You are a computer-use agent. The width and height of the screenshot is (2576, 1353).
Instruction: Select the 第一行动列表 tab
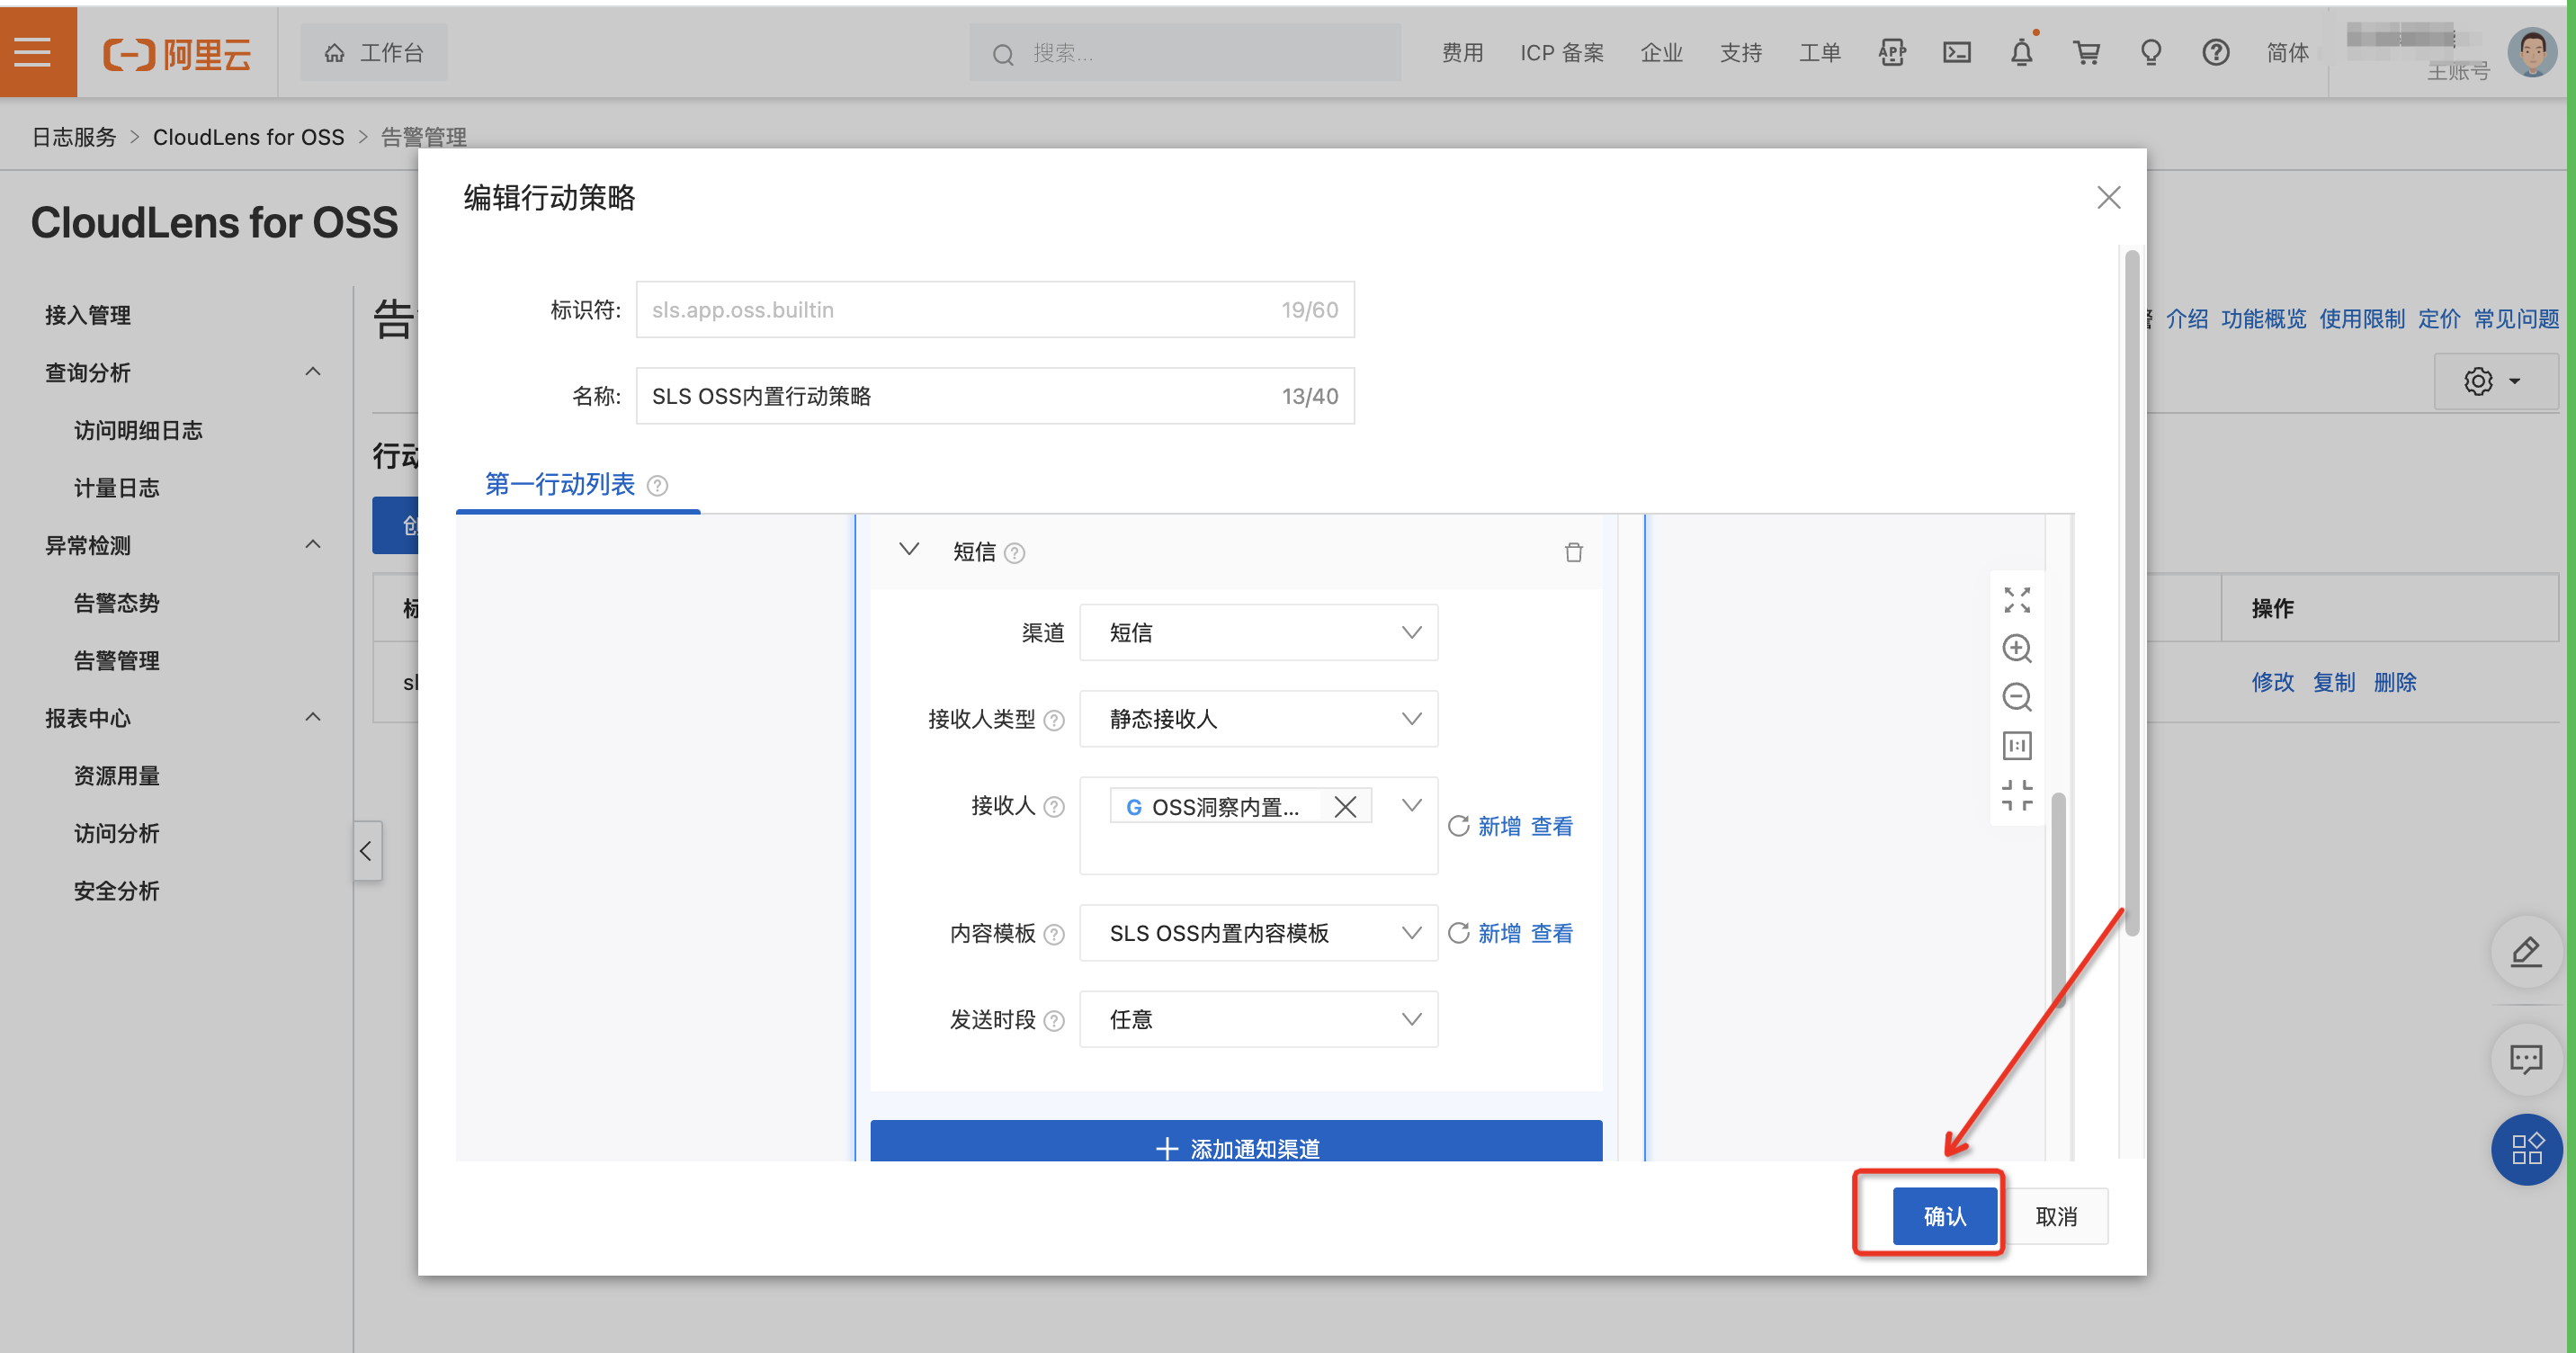point(560,485)
